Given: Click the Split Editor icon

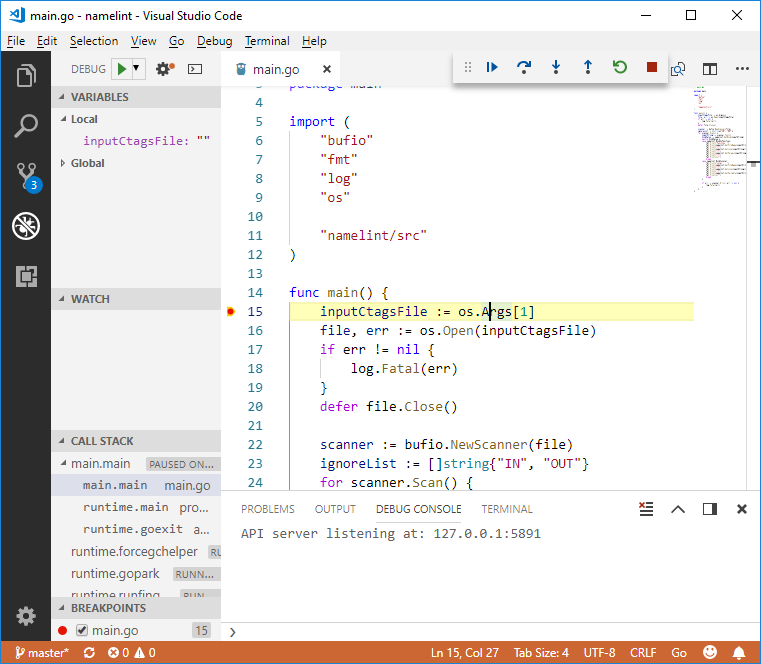Looking at the screenshot, I should (x=710, y=69).
